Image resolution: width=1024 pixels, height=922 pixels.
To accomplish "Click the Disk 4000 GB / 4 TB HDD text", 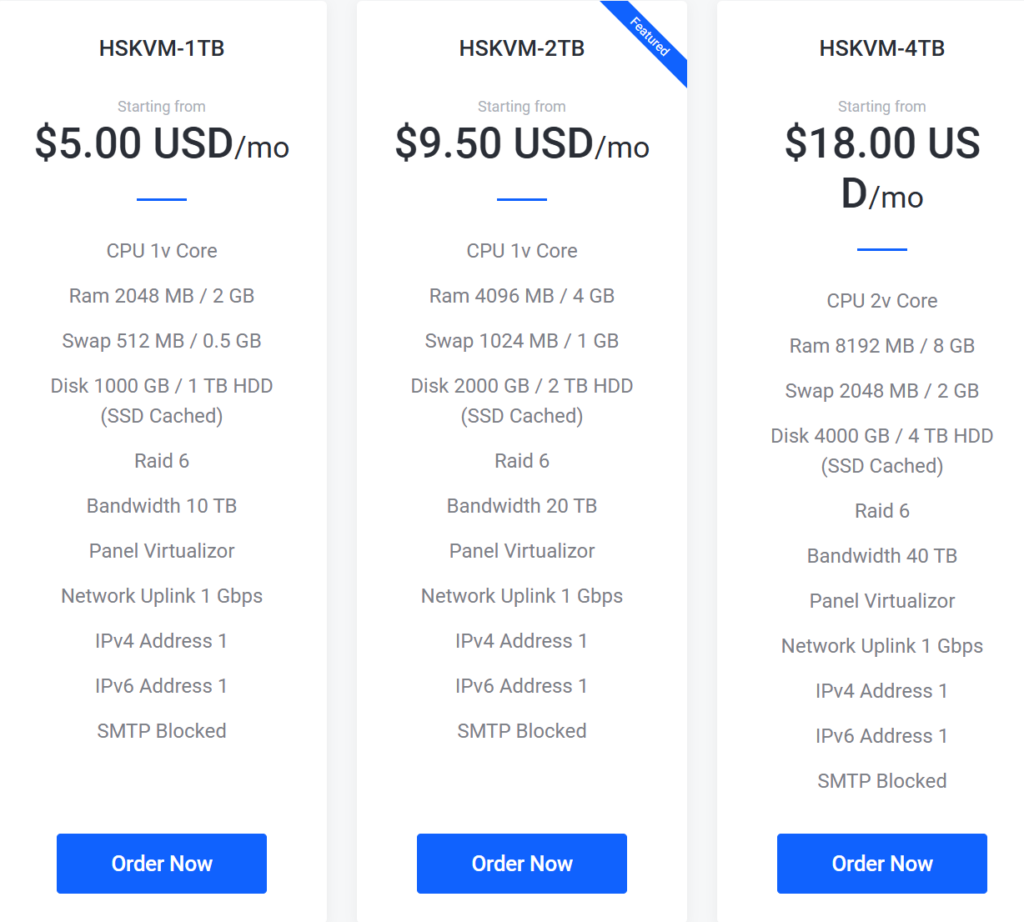I will [x=882, y=436].
